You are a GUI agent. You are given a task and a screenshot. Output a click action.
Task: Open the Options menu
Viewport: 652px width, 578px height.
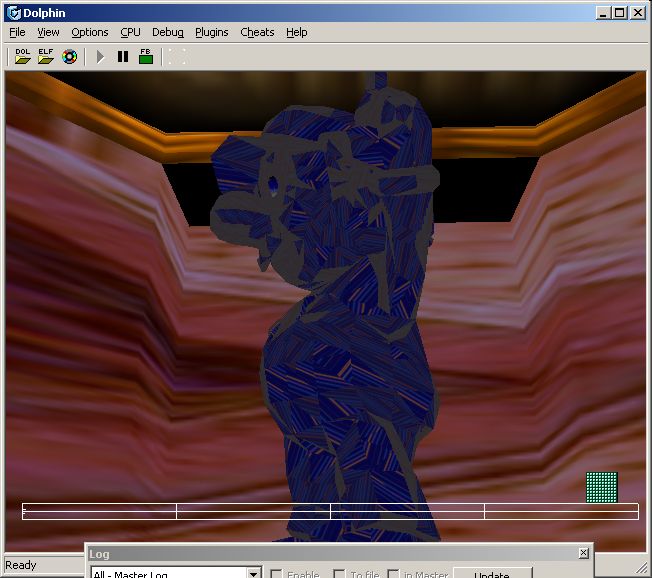pyautogui.click(x=90, y=32)
